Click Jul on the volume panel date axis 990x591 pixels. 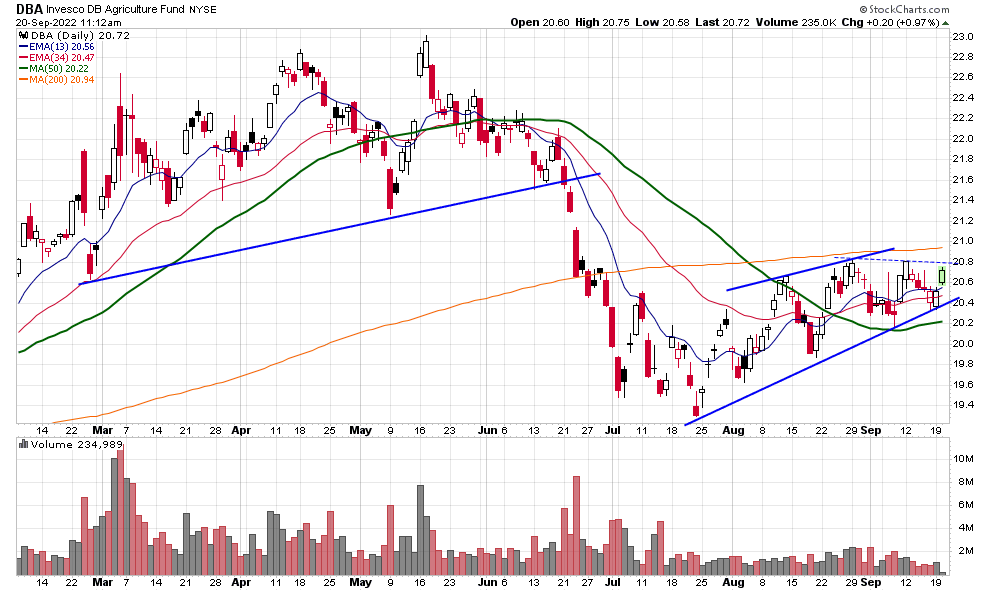612,582
